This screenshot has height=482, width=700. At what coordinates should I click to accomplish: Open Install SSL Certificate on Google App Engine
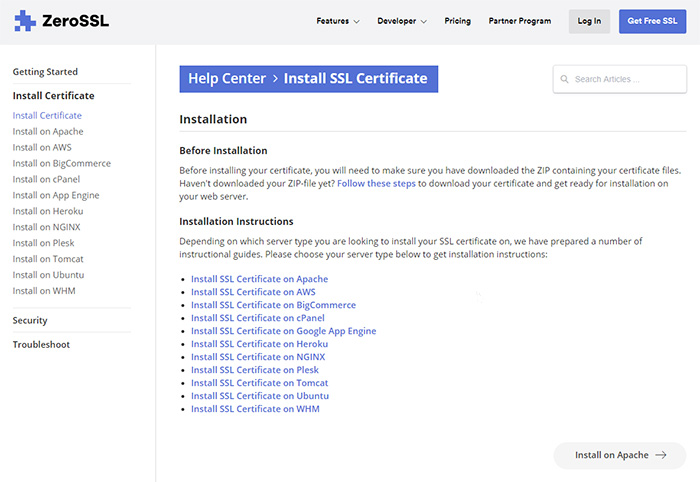pyautogui.click(x=283, y=331)
